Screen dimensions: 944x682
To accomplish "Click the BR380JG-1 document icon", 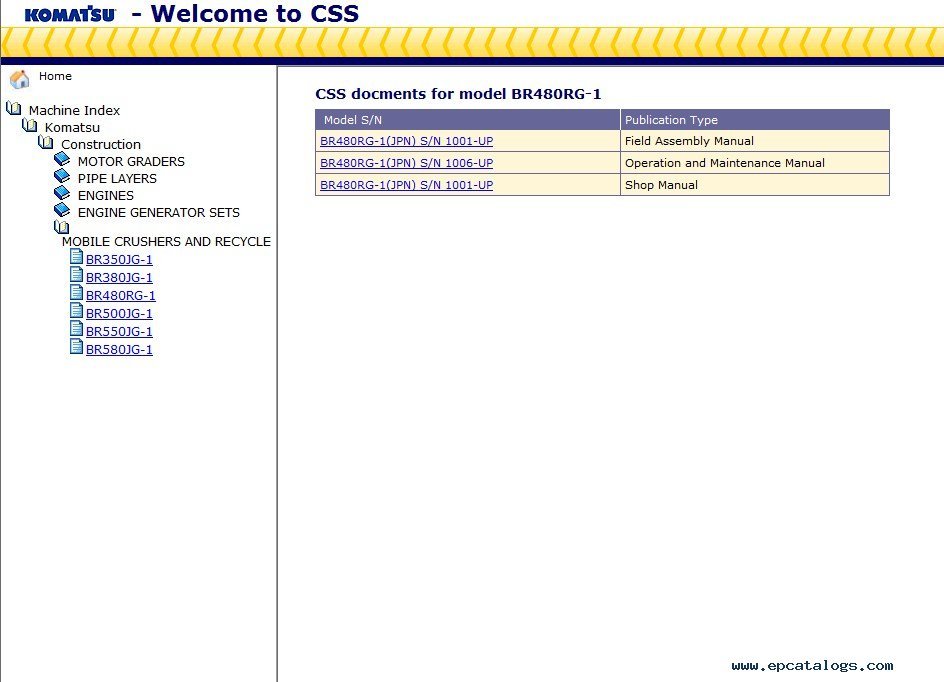I will 76,274.
